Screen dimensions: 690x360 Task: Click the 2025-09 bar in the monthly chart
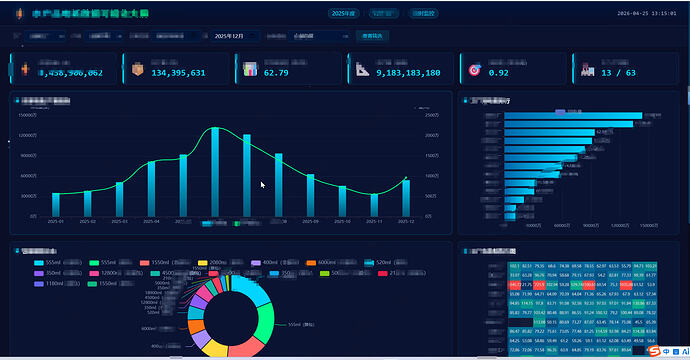tap(310, 195)
